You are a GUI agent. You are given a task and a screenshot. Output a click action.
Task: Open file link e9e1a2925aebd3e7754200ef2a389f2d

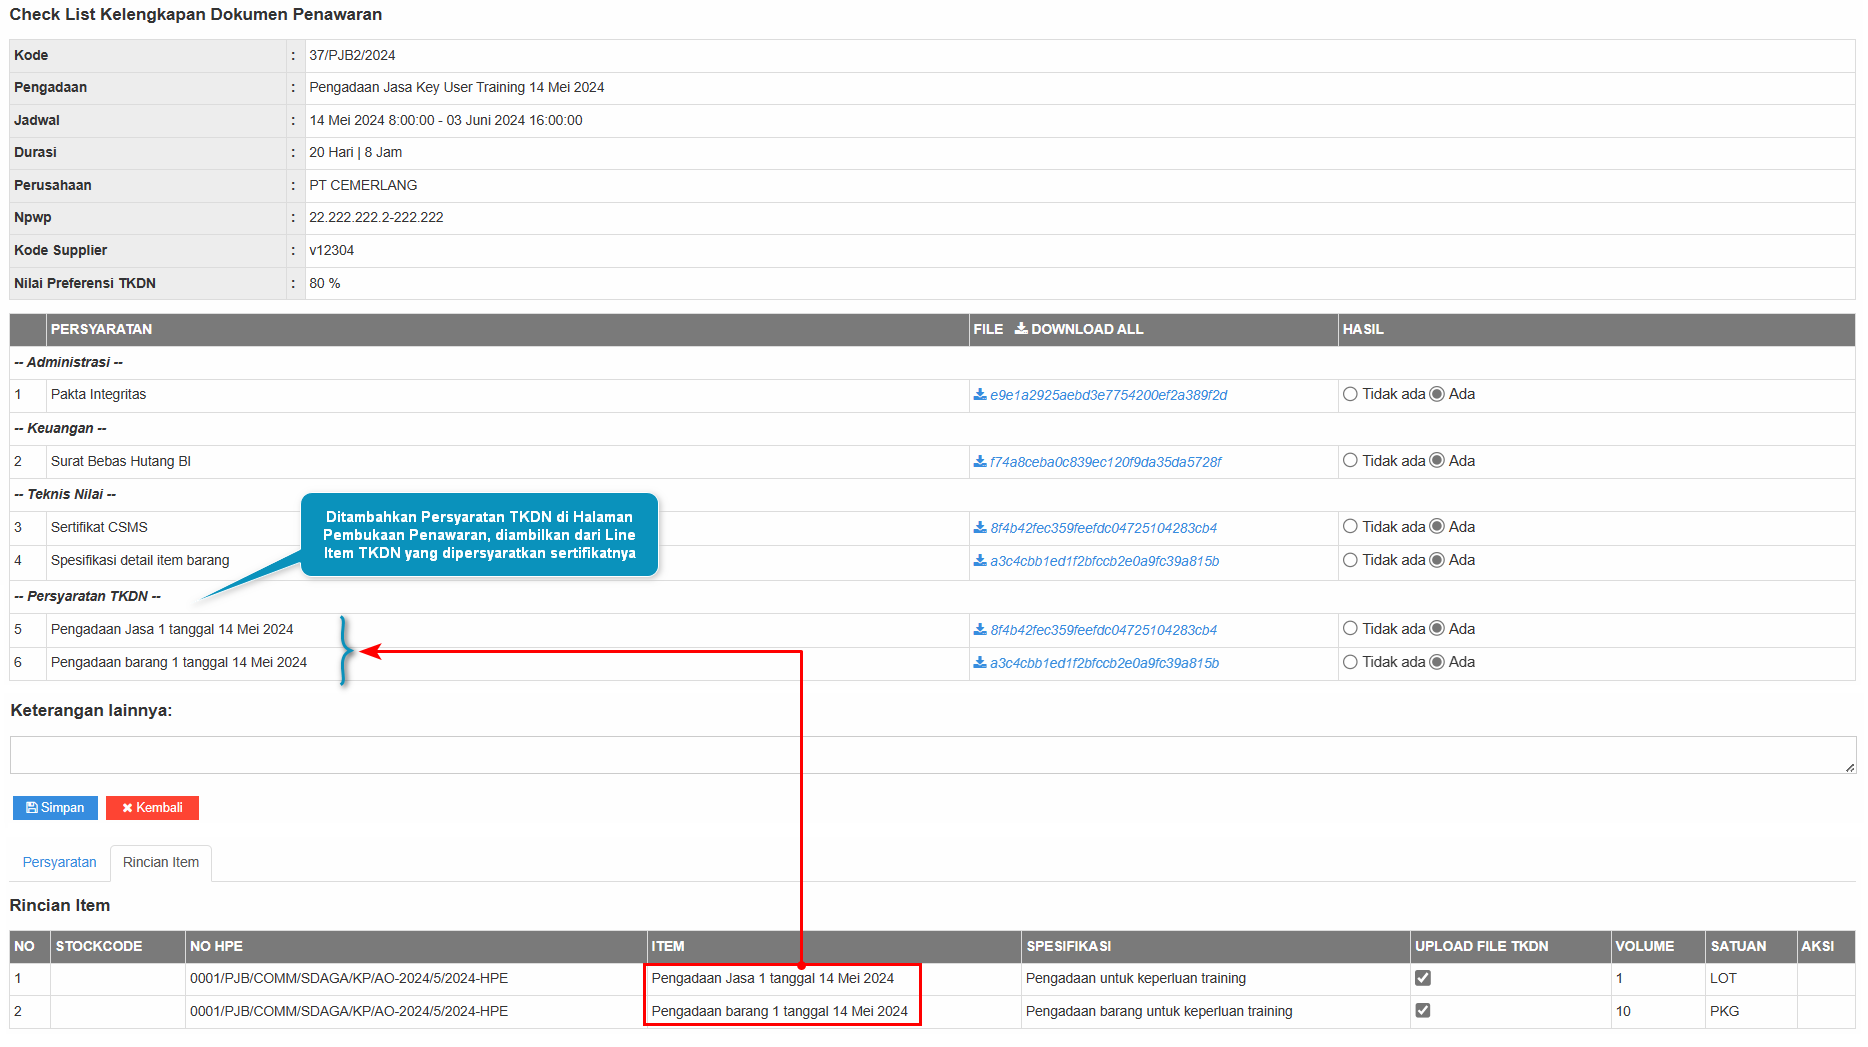click(1108, 395)
